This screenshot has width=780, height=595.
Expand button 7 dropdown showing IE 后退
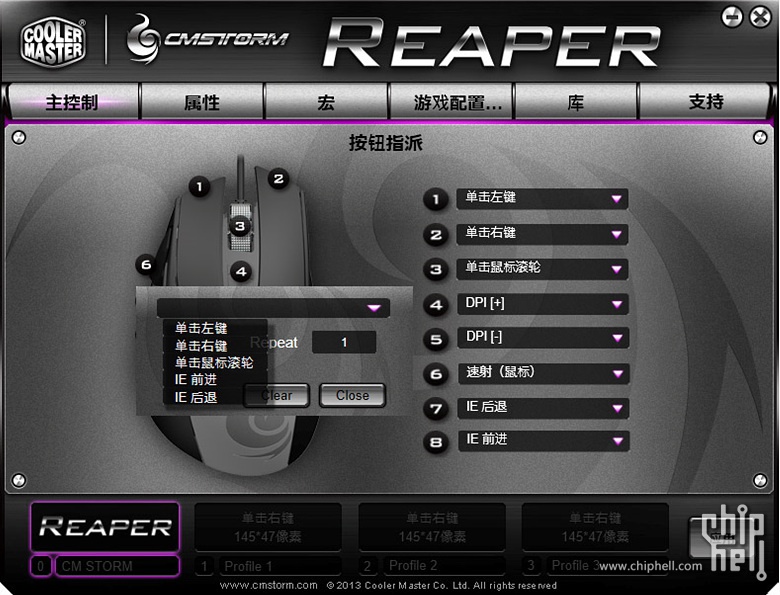coord(543,408)
